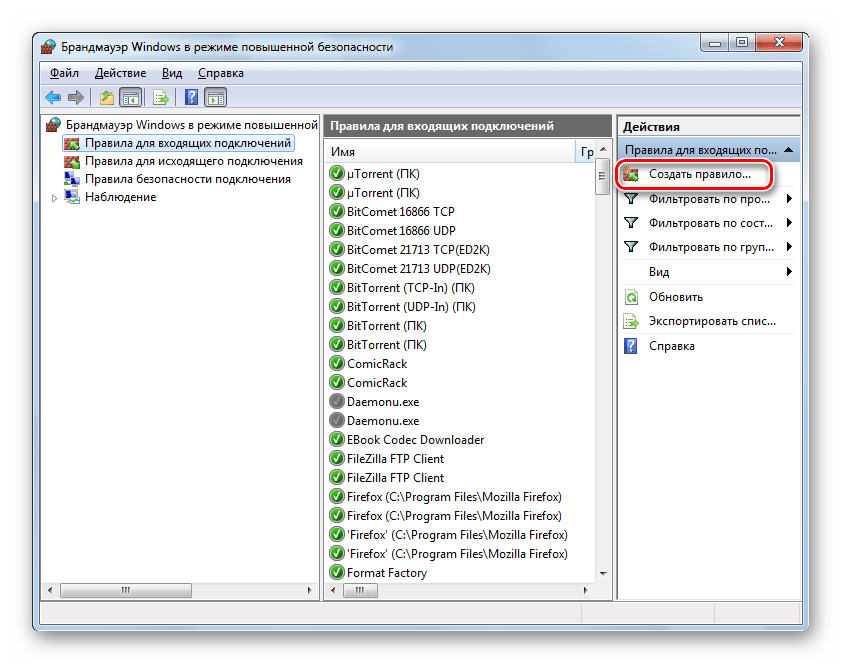The height and width of the screenshot is (664, 842).
Task: Sort by the Имя column header
Action: (451, 152)
